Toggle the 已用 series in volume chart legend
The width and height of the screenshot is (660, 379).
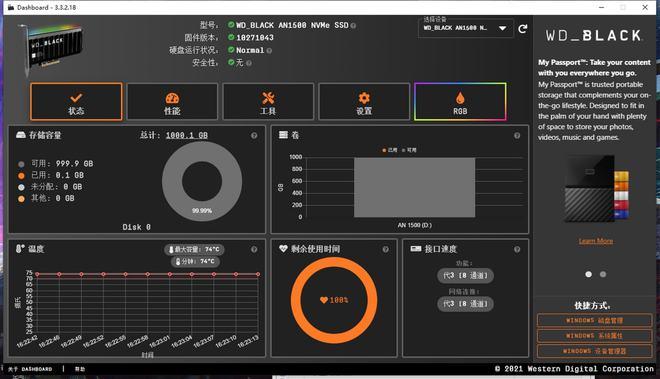390,150
